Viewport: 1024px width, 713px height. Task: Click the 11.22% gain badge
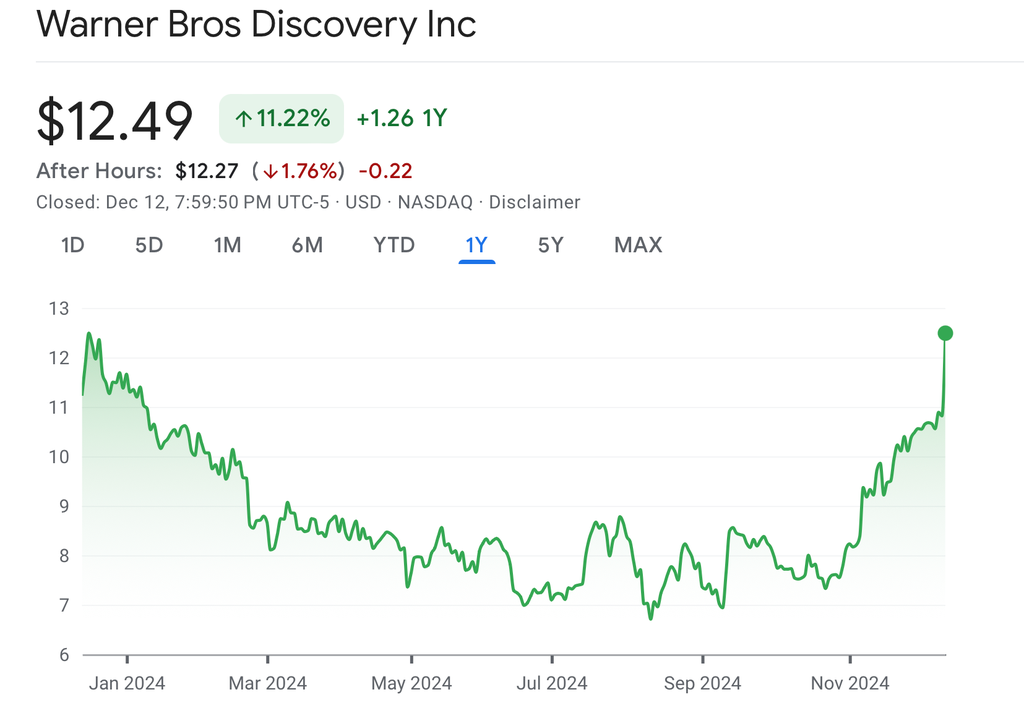tap(281, 118)
